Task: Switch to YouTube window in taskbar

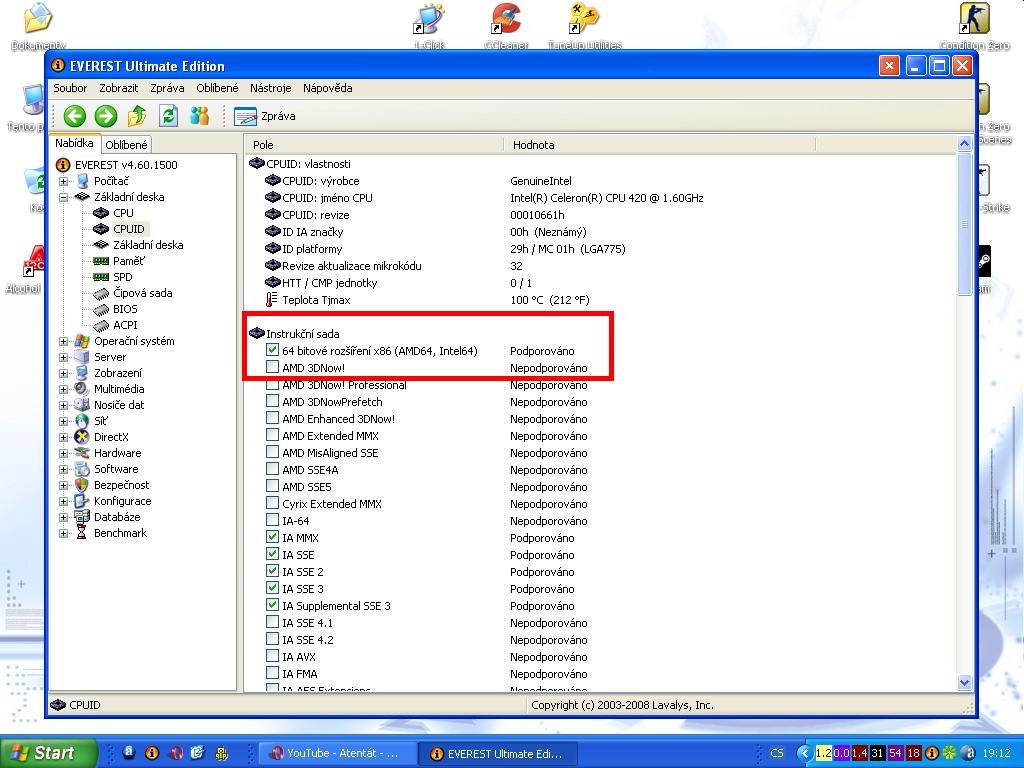Action: [337, 753]
